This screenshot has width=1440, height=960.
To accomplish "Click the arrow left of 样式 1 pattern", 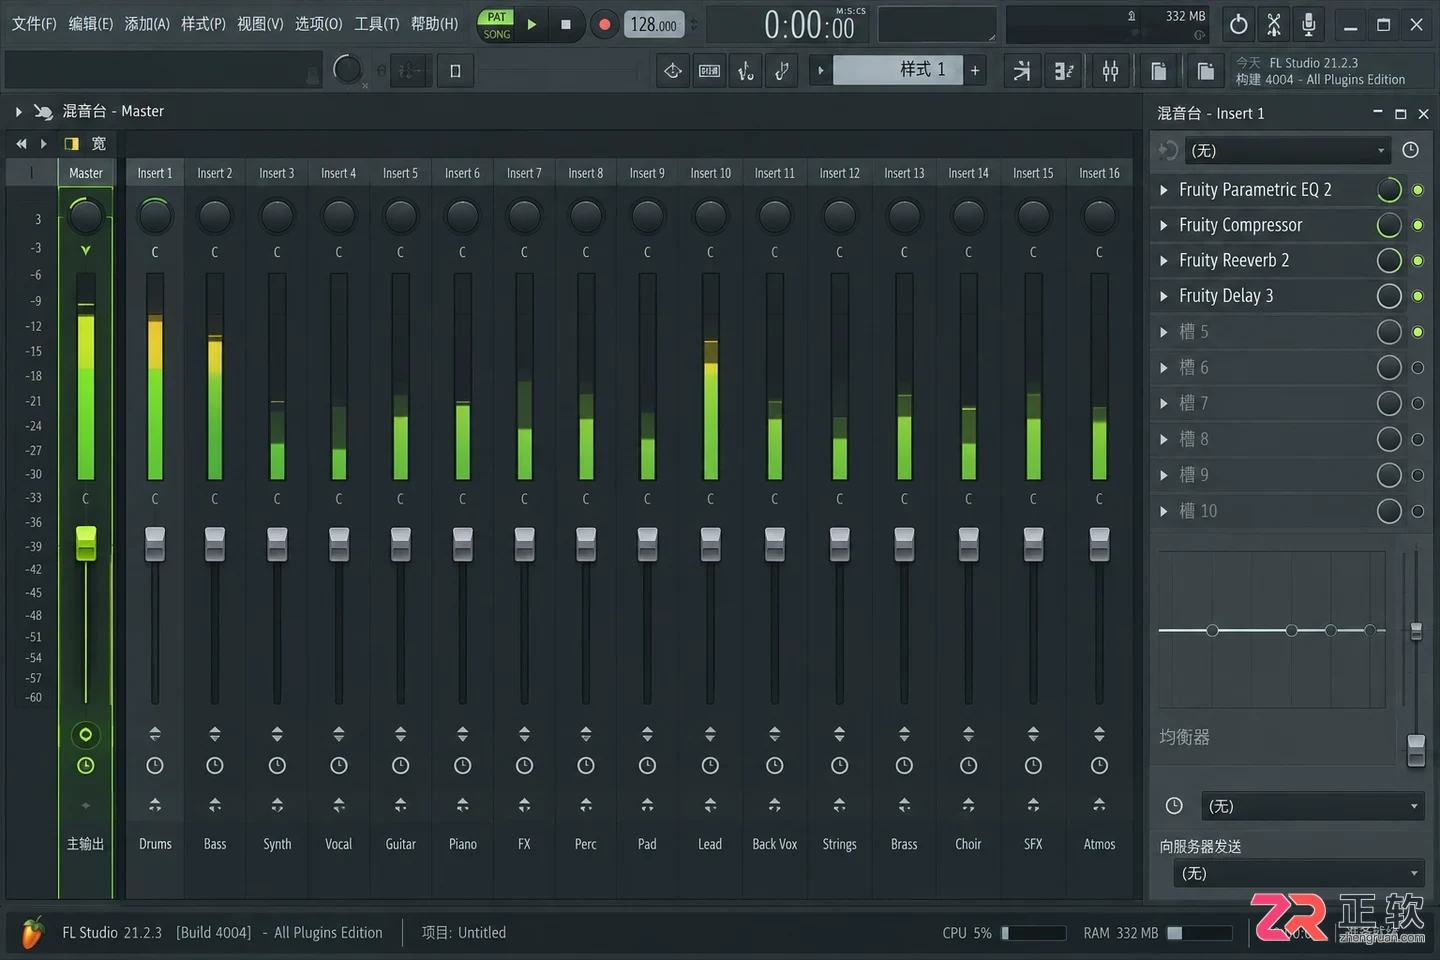I will pyautogui.click(x=821, y=70).
